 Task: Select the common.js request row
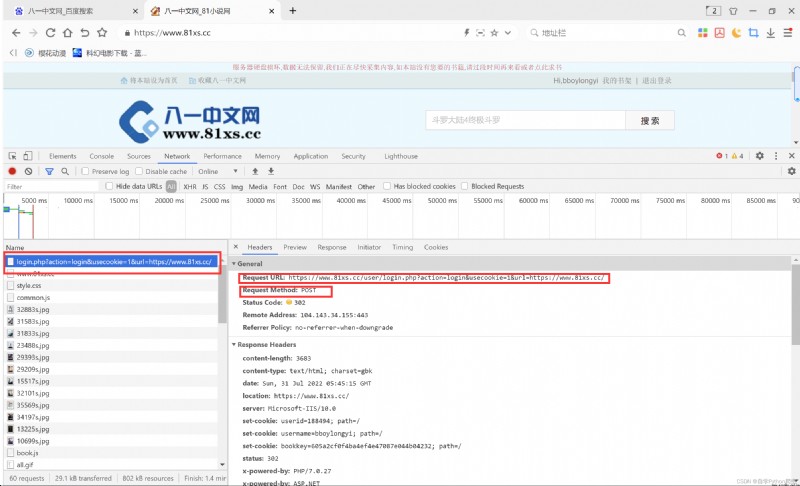112,297
